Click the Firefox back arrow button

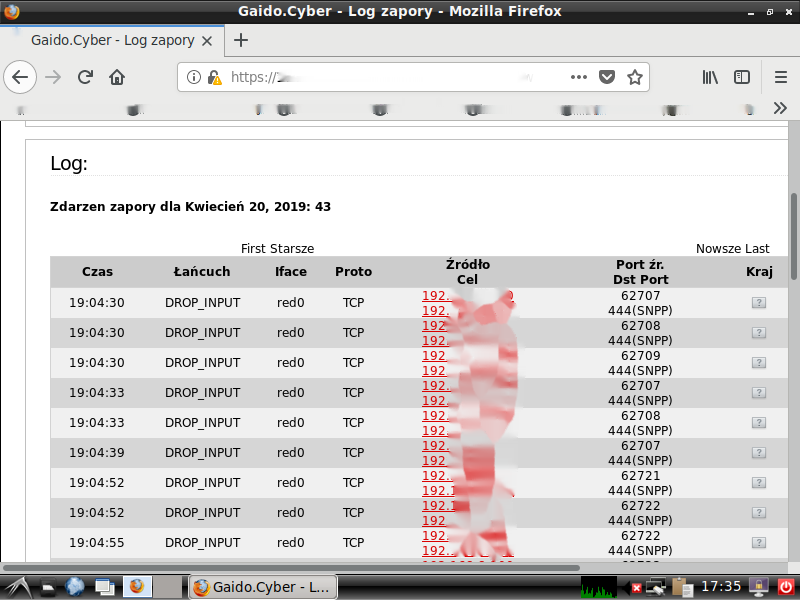[x=21, y=77]
